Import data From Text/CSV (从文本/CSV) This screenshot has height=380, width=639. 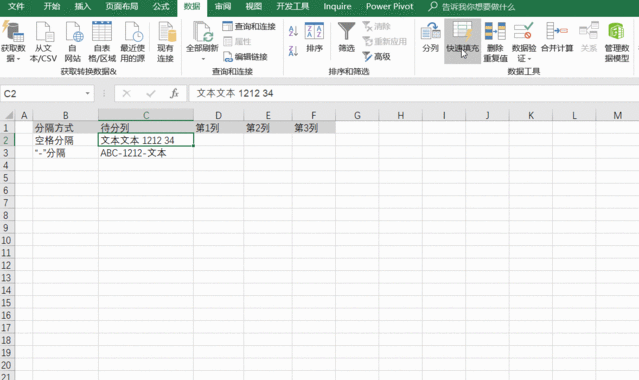[44, 42]
